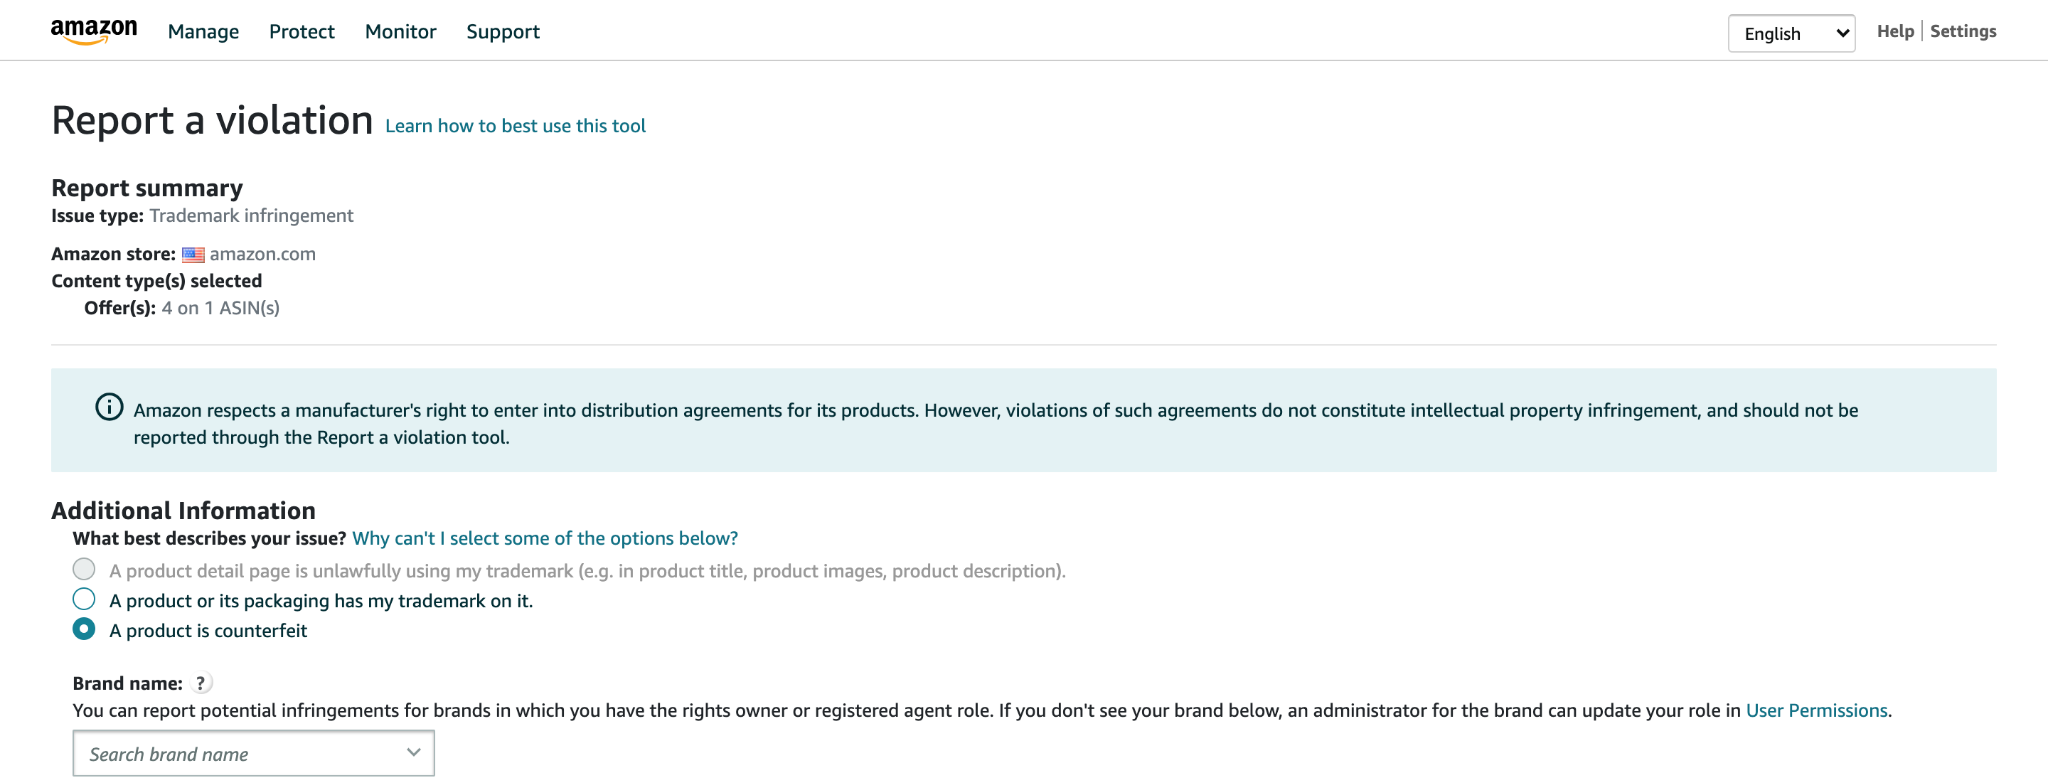Viewport: 2048px width, 784px height.
Task: Open the Support menu
Action: pyautogui.click(x=503, y=32)
